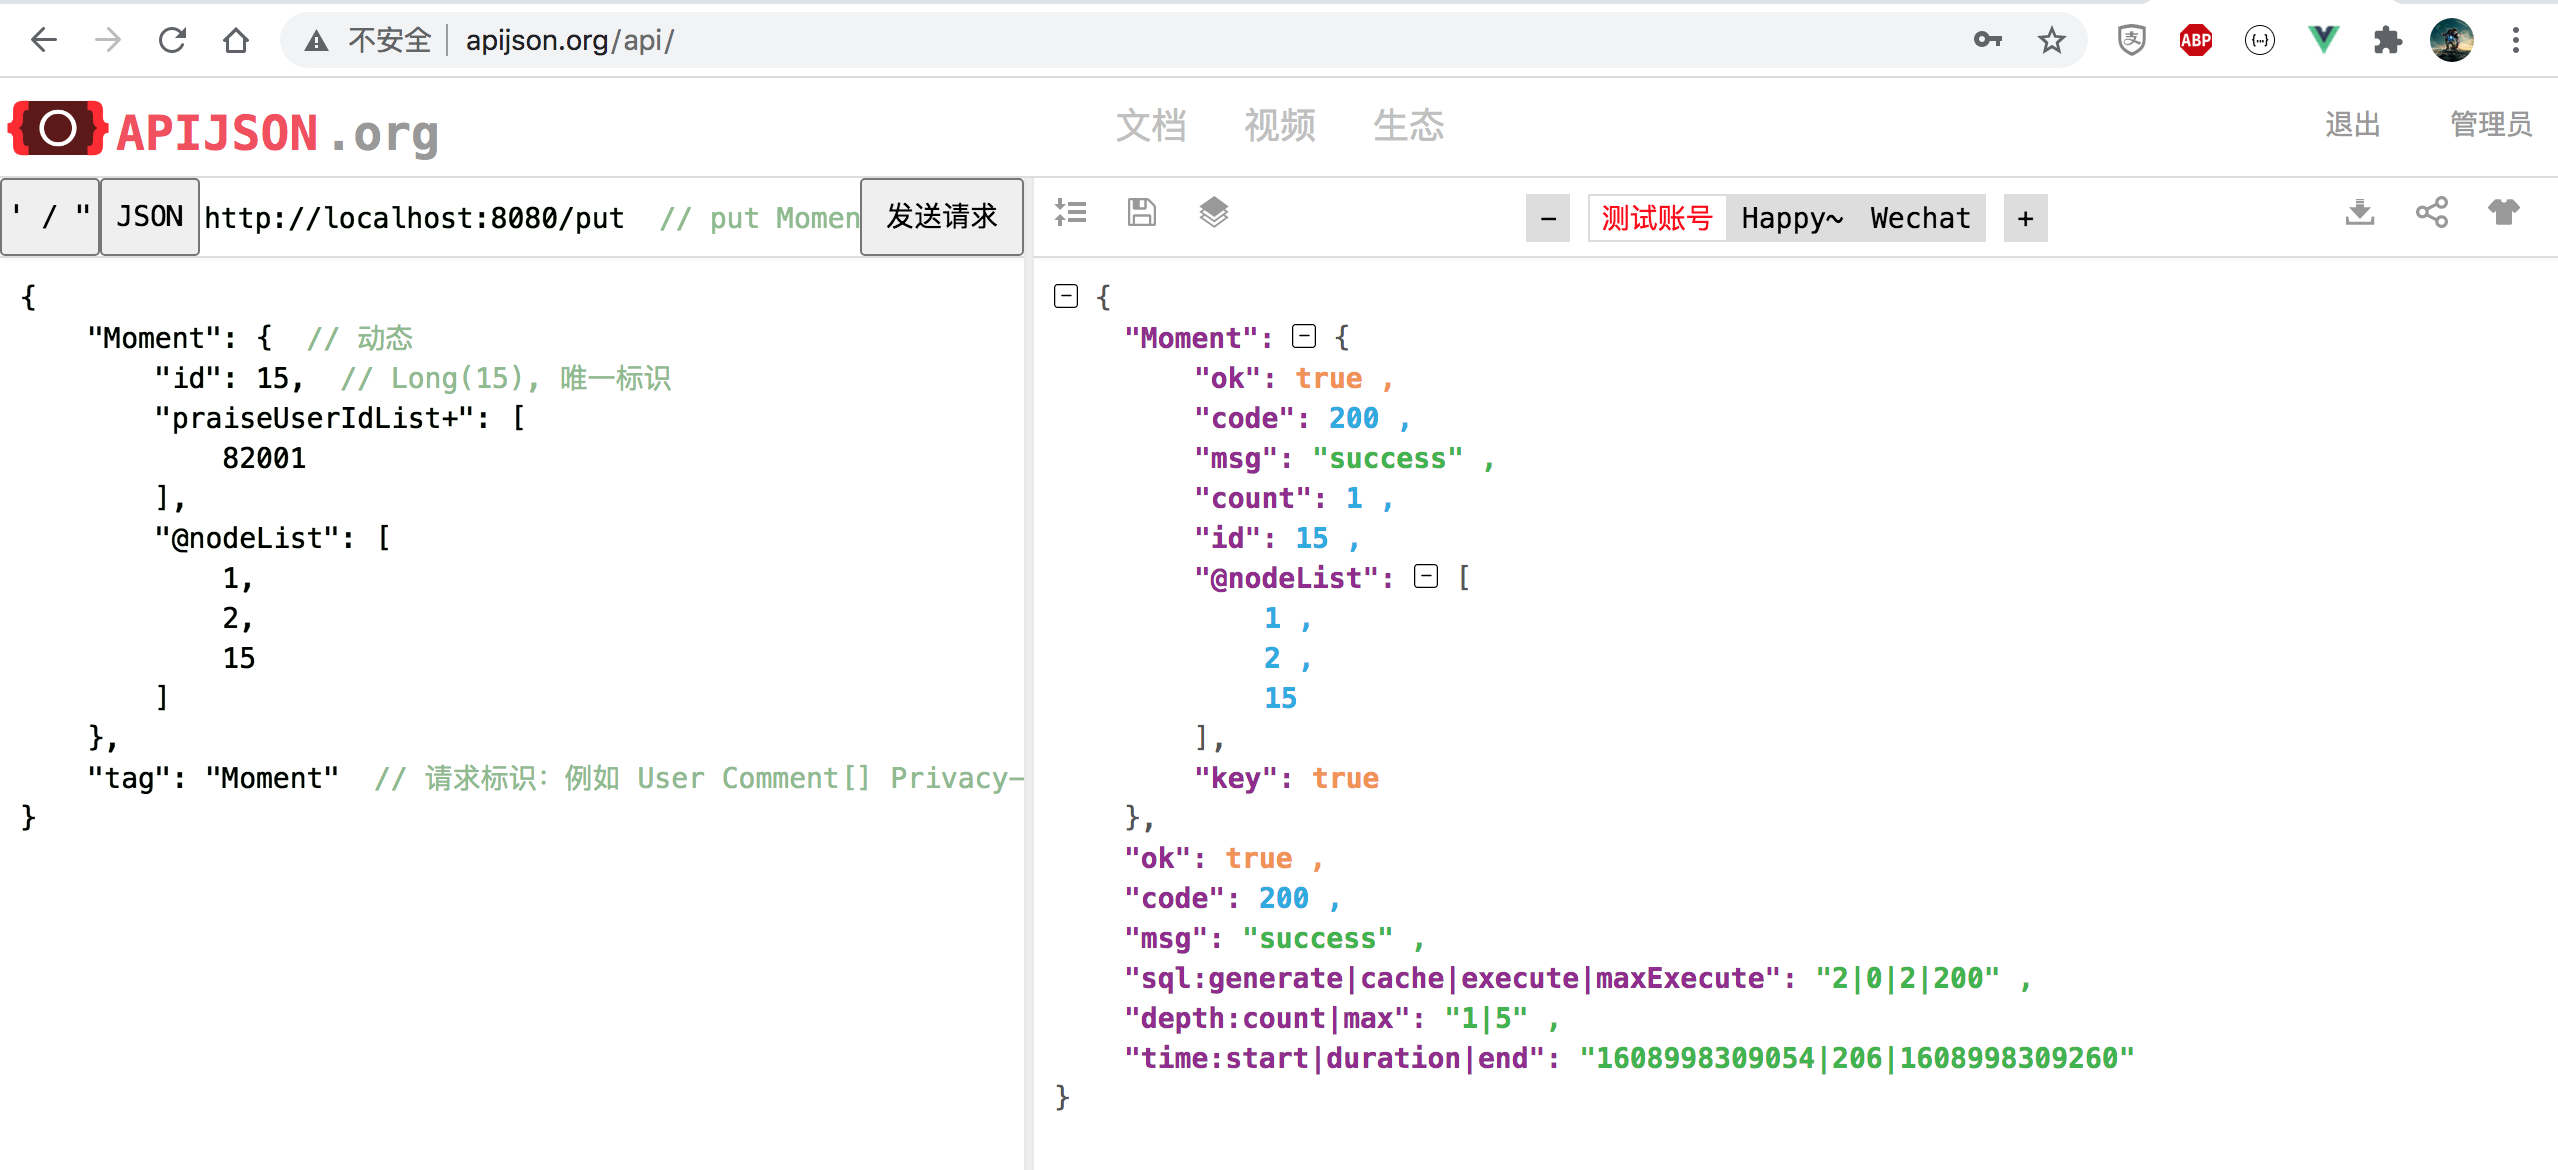Click the browser forward arrow

click(x=107, y=40)
